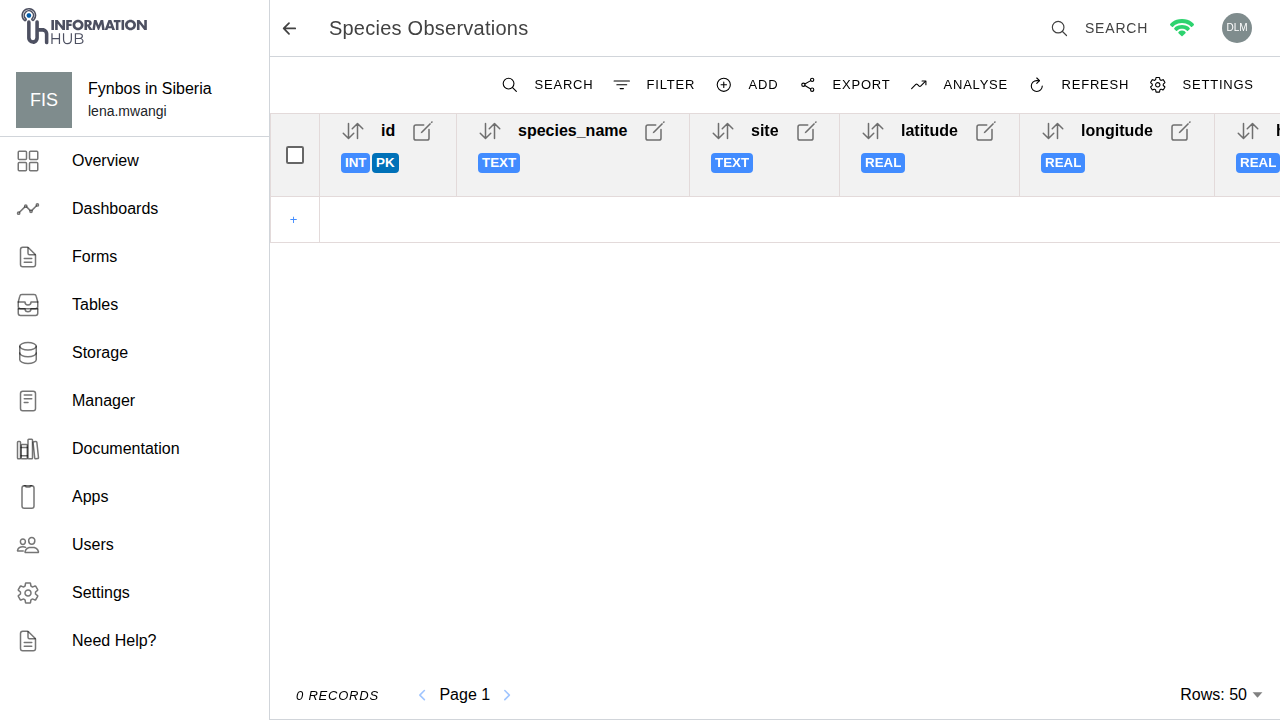Sort by species_name column arrows

pyautogui.click(x=490, y=131)
